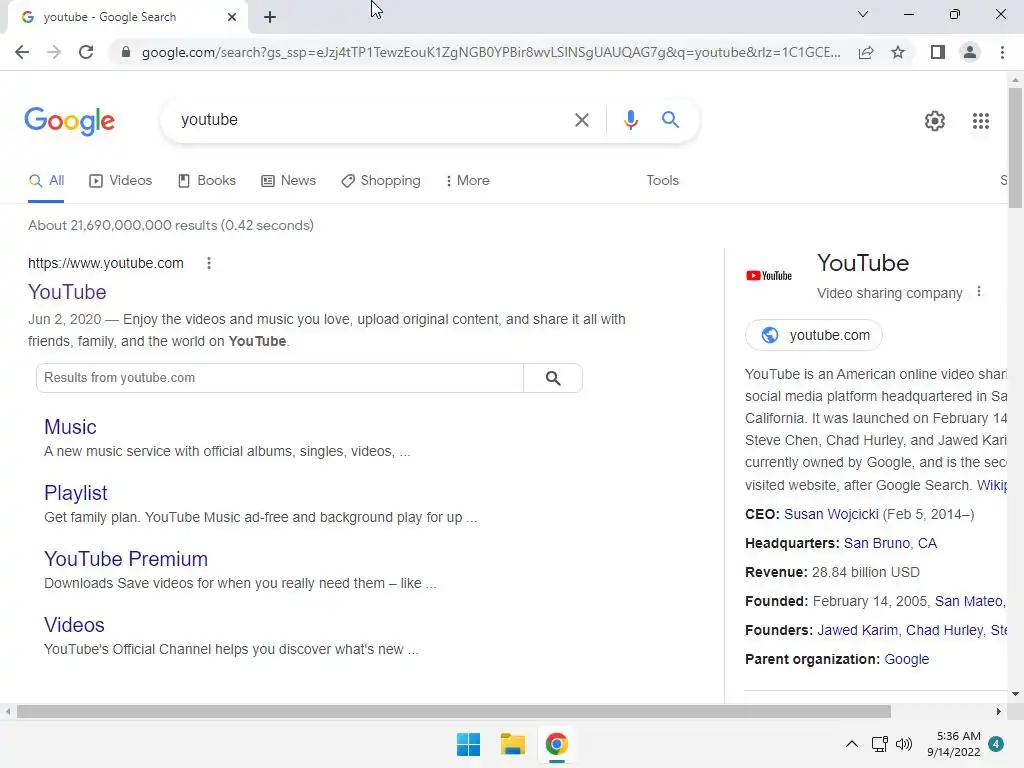
Task: Open the taskbar clock and date
Action: point(954,744)
